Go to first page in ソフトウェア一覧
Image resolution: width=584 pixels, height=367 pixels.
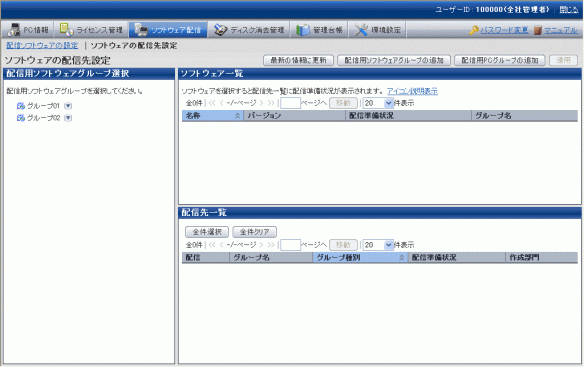[212, 103]
